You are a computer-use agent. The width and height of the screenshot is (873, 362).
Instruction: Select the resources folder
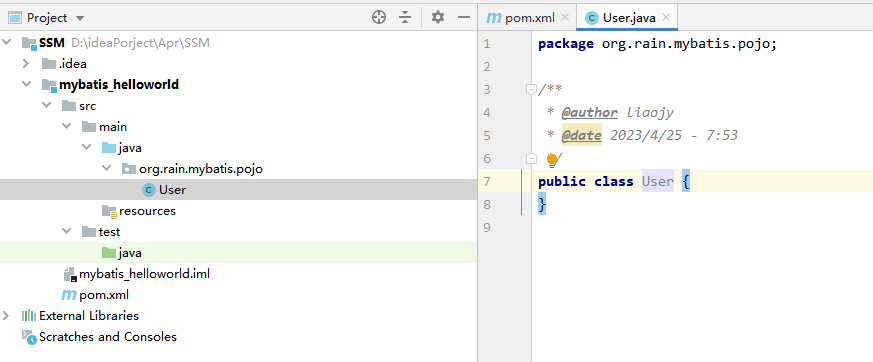point(147,211)
